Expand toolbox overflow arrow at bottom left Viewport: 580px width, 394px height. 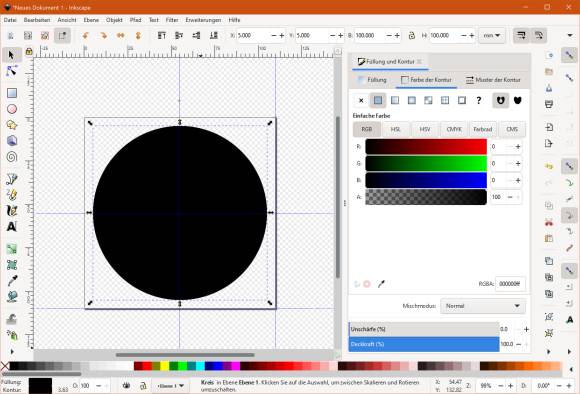coord(12,351)
